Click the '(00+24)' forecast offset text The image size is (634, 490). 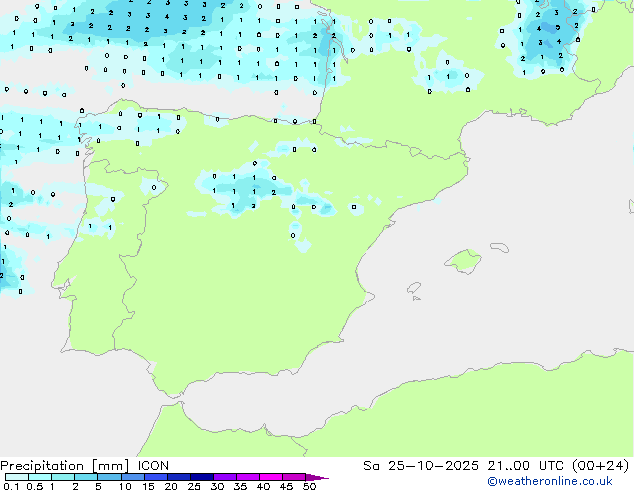pos(600,466)
